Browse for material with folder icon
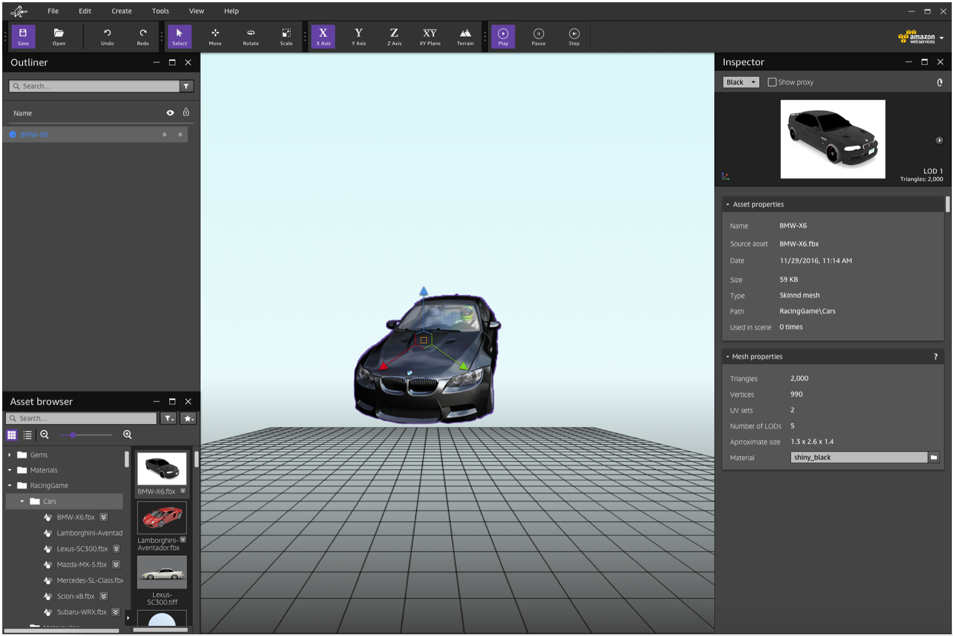Viewport: 953px width, 636px height. [x=934, y=457]
